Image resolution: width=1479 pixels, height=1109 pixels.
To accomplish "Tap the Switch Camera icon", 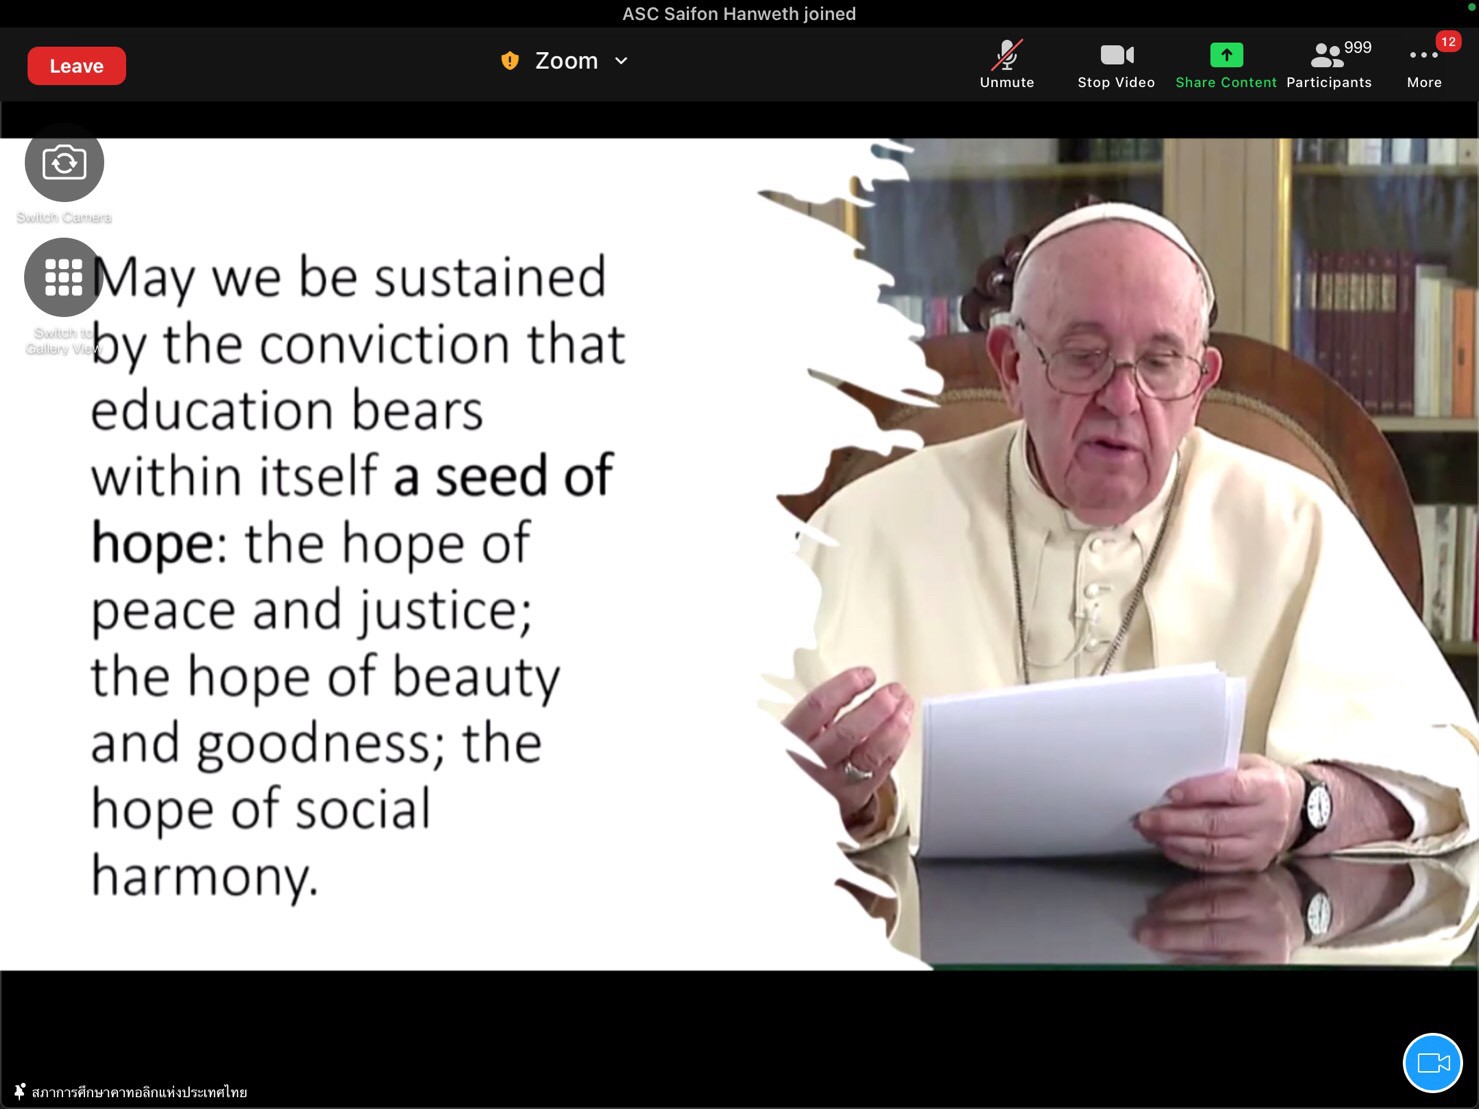I will [64, 163].
